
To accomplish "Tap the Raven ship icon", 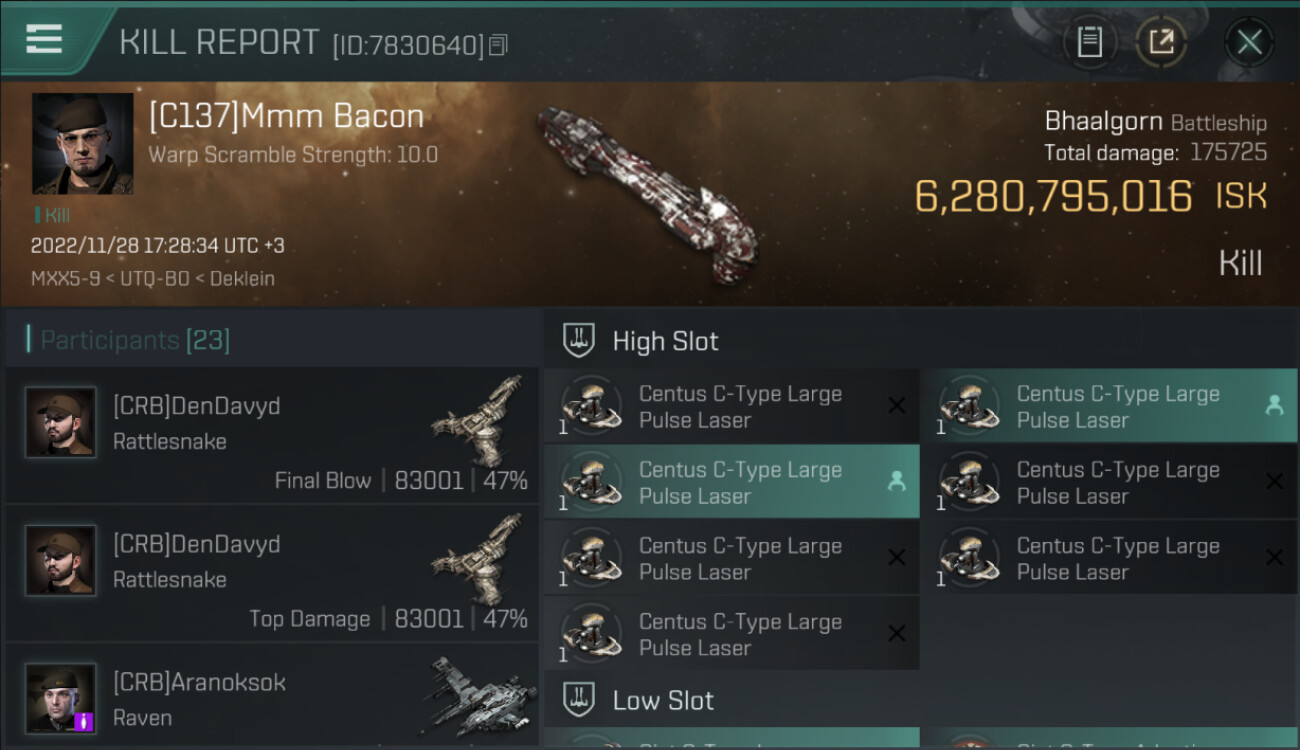I will click(480, 695).
